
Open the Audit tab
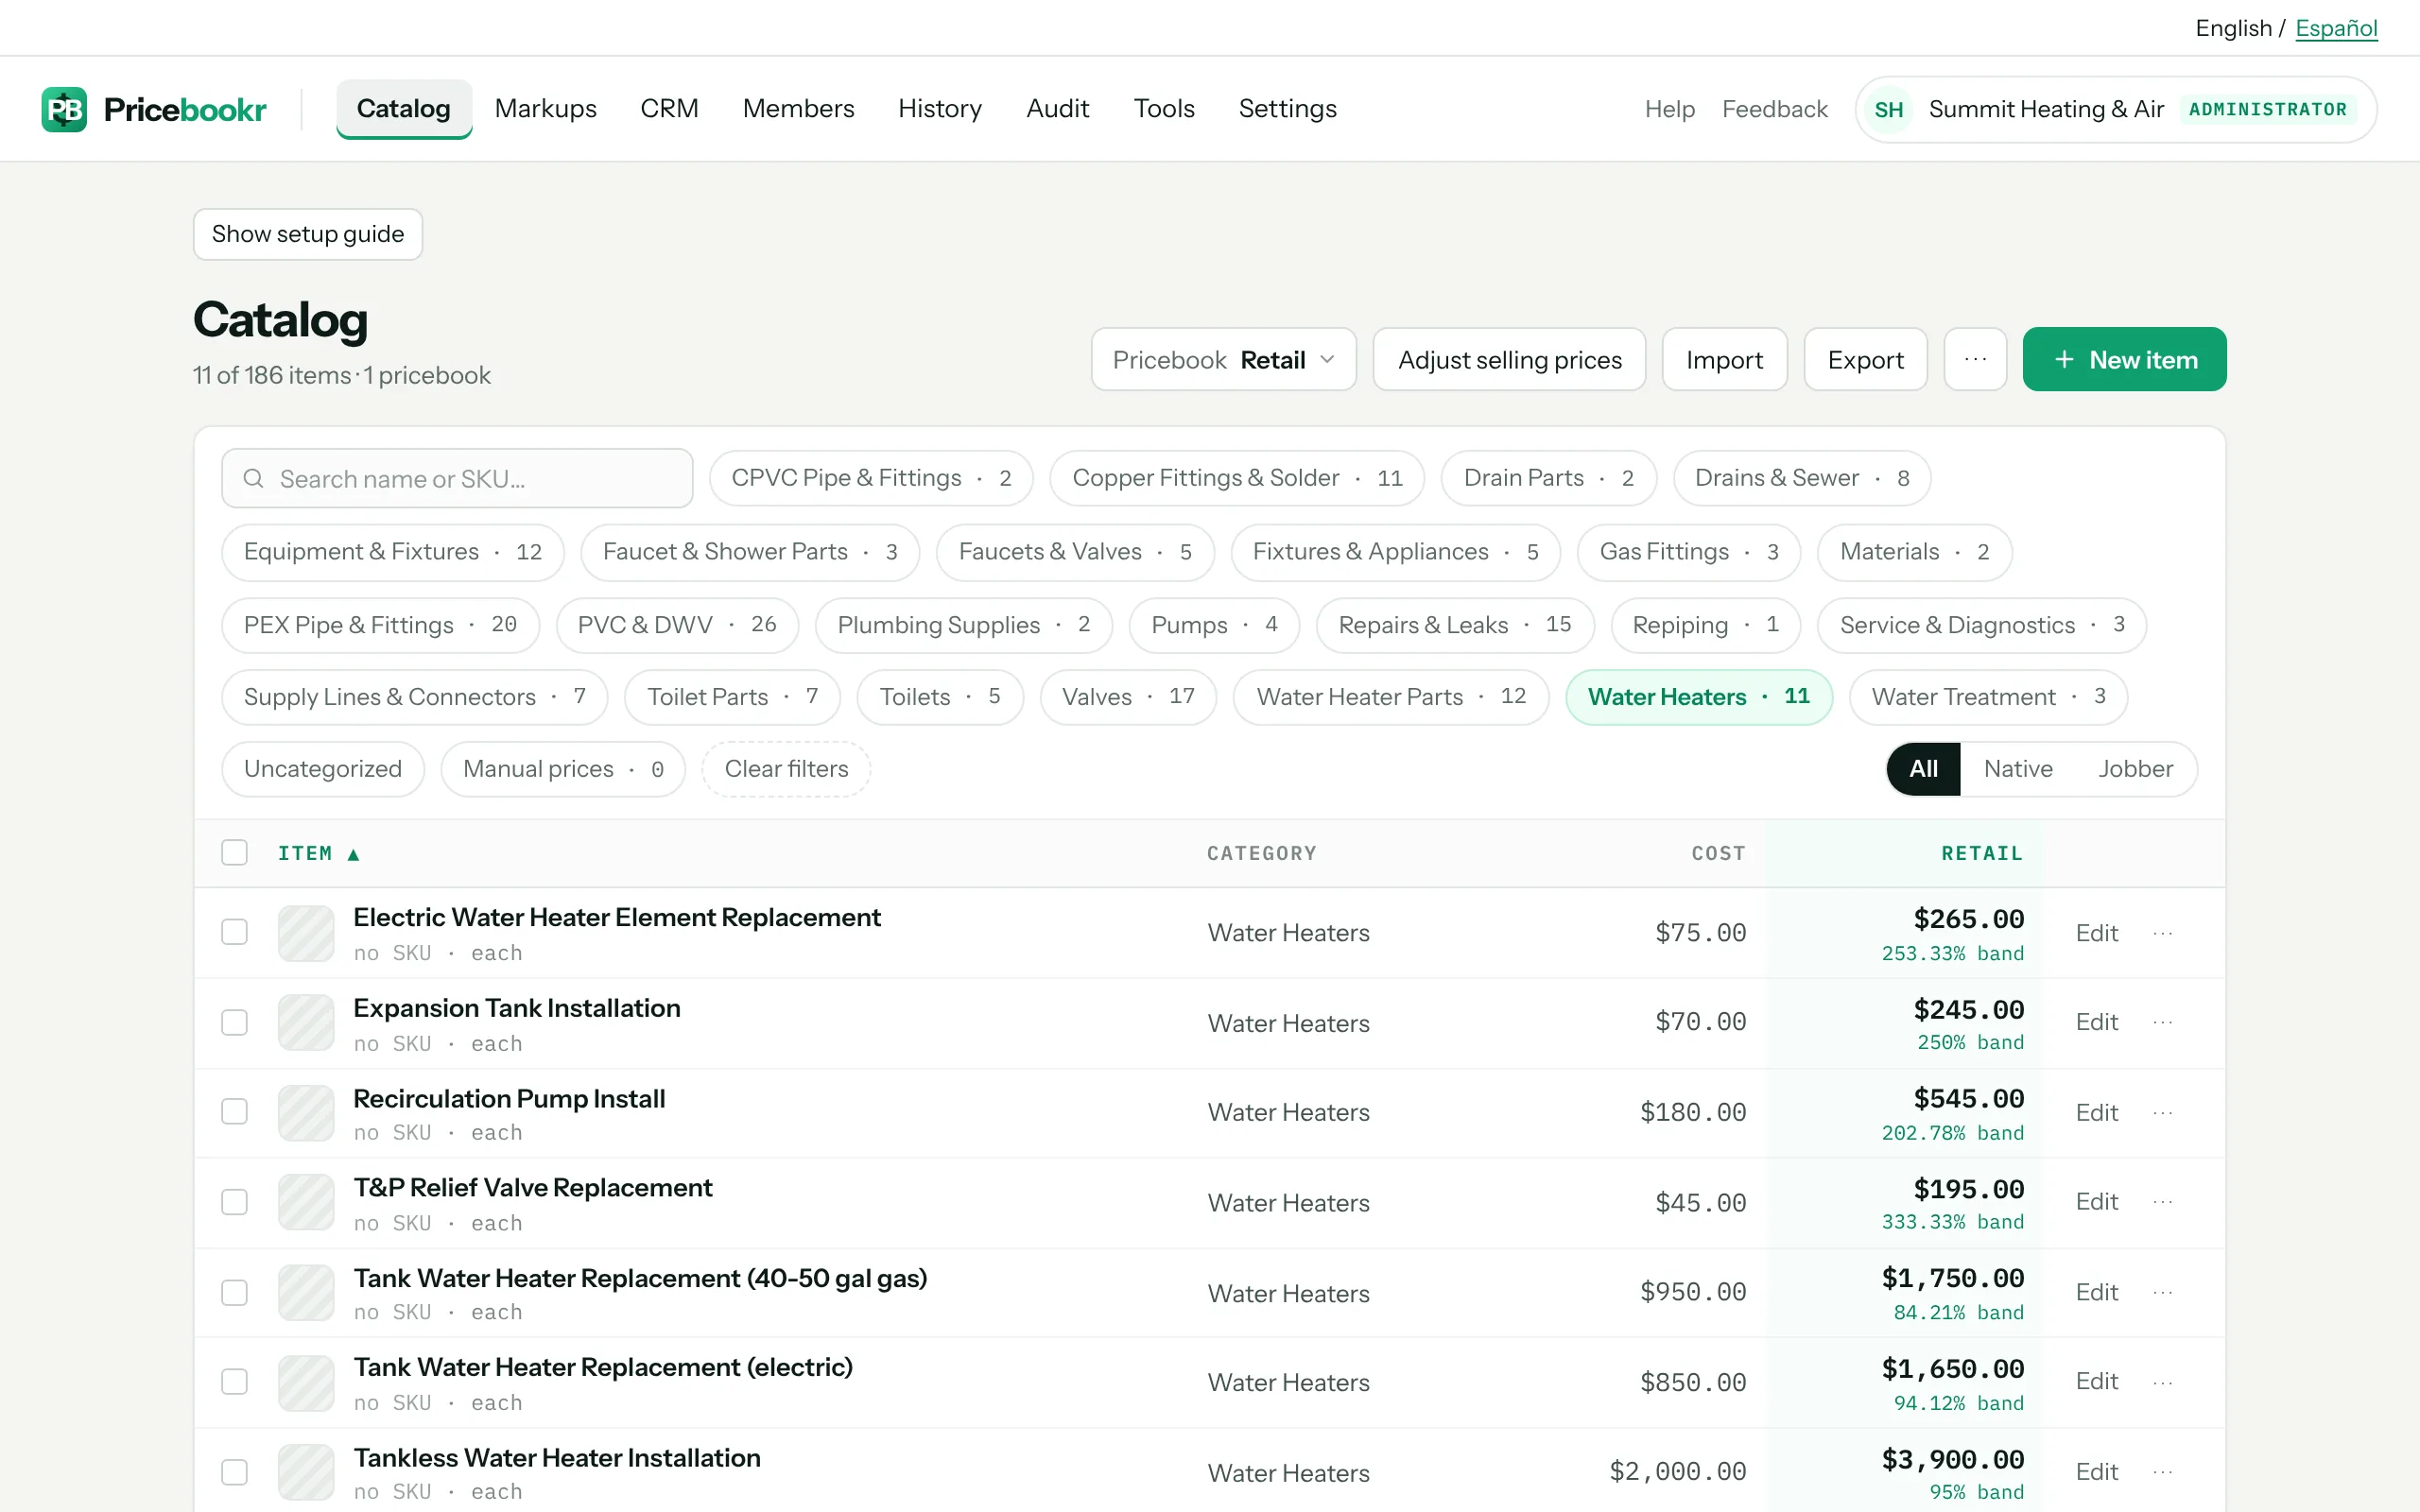tap(1057, 108)
